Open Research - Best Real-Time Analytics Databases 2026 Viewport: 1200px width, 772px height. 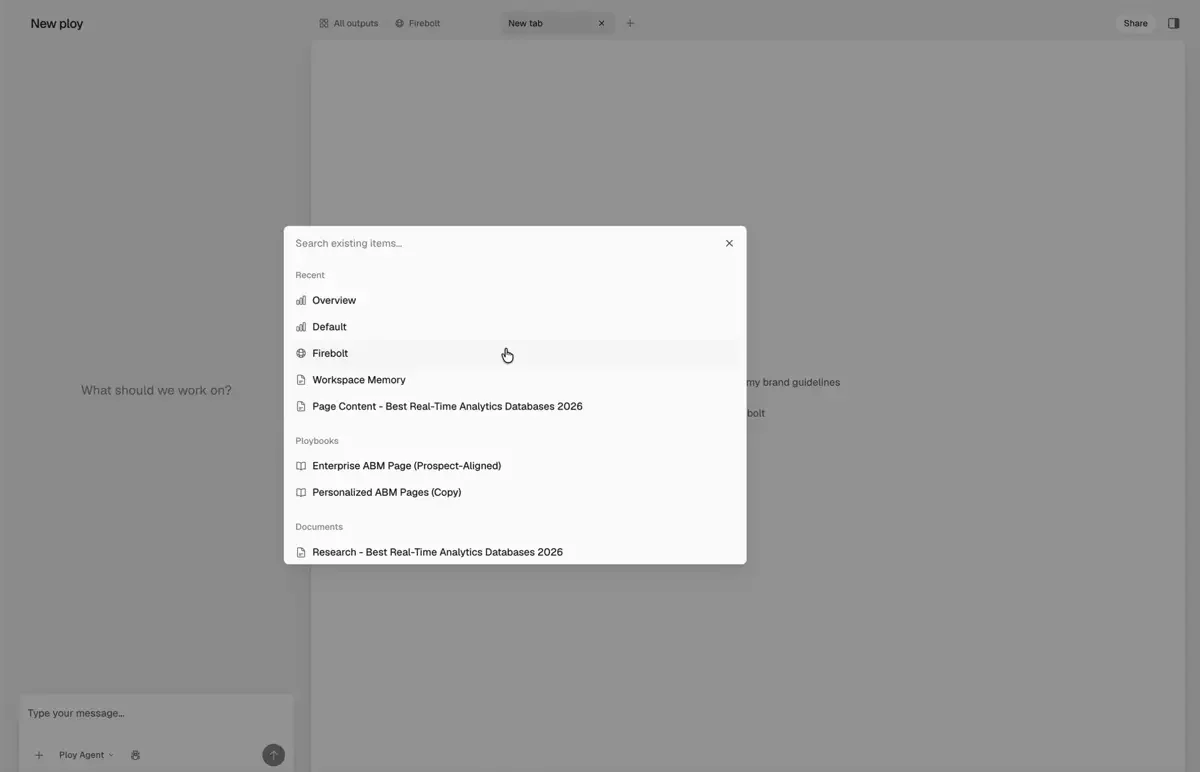pos(515,552)
